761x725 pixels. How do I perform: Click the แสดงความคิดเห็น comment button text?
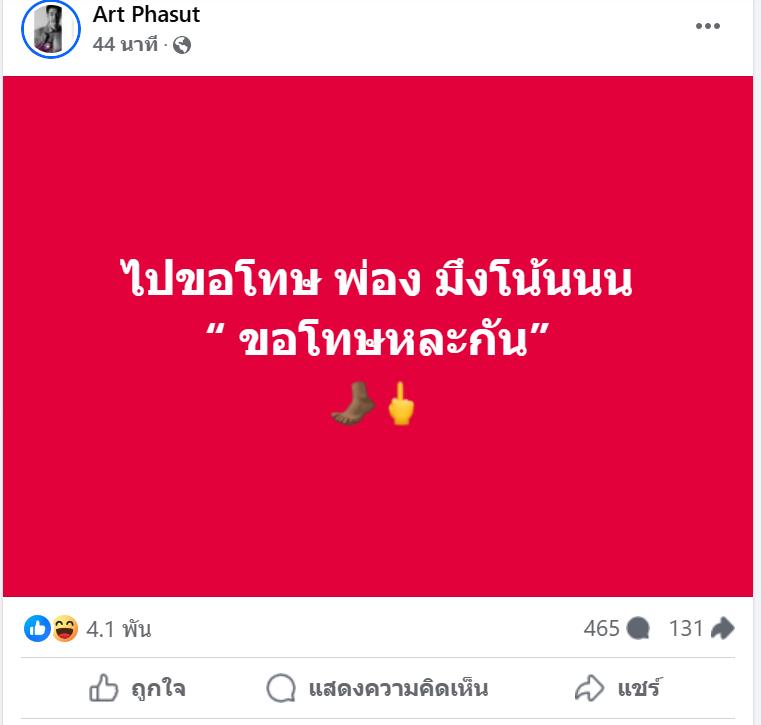click(398, 689)
